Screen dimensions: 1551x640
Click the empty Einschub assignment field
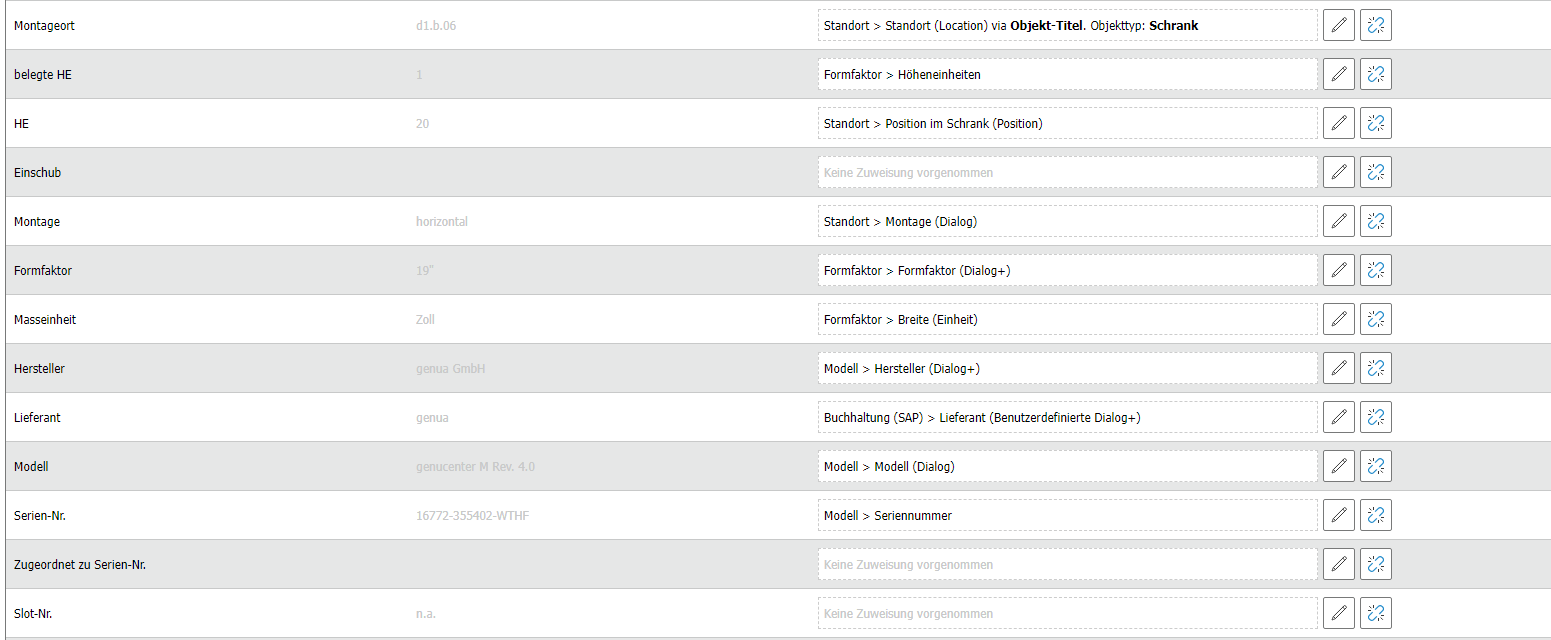[x=1067, y=172]
